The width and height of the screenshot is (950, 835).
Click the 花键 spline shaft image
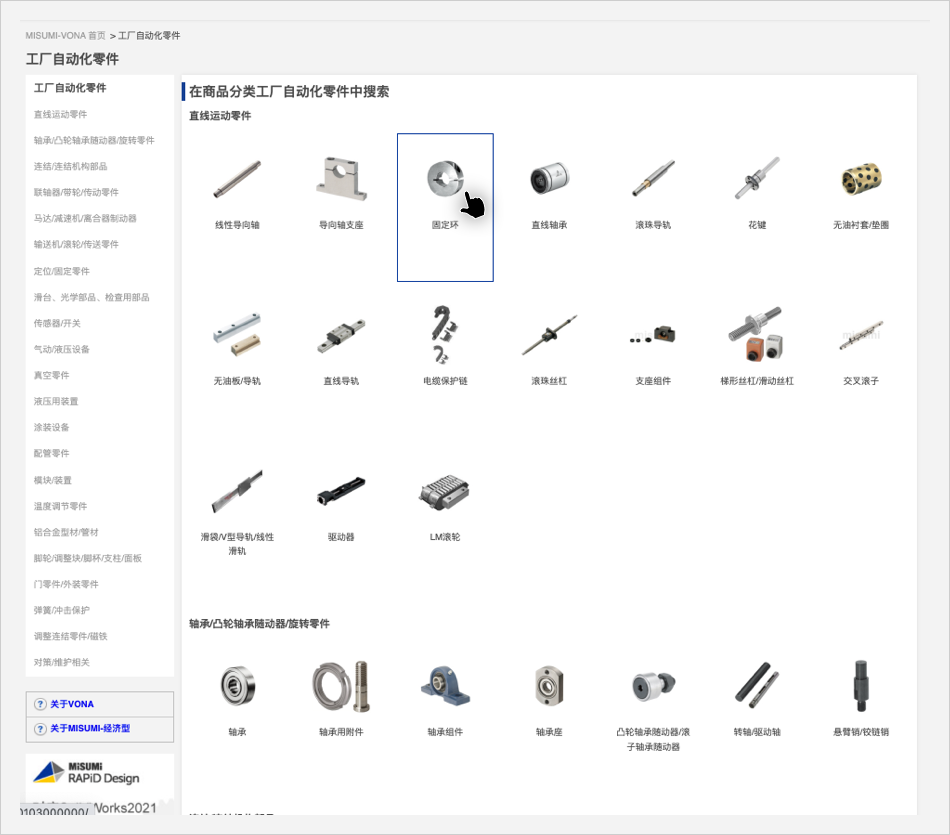[x=757, y=180]
